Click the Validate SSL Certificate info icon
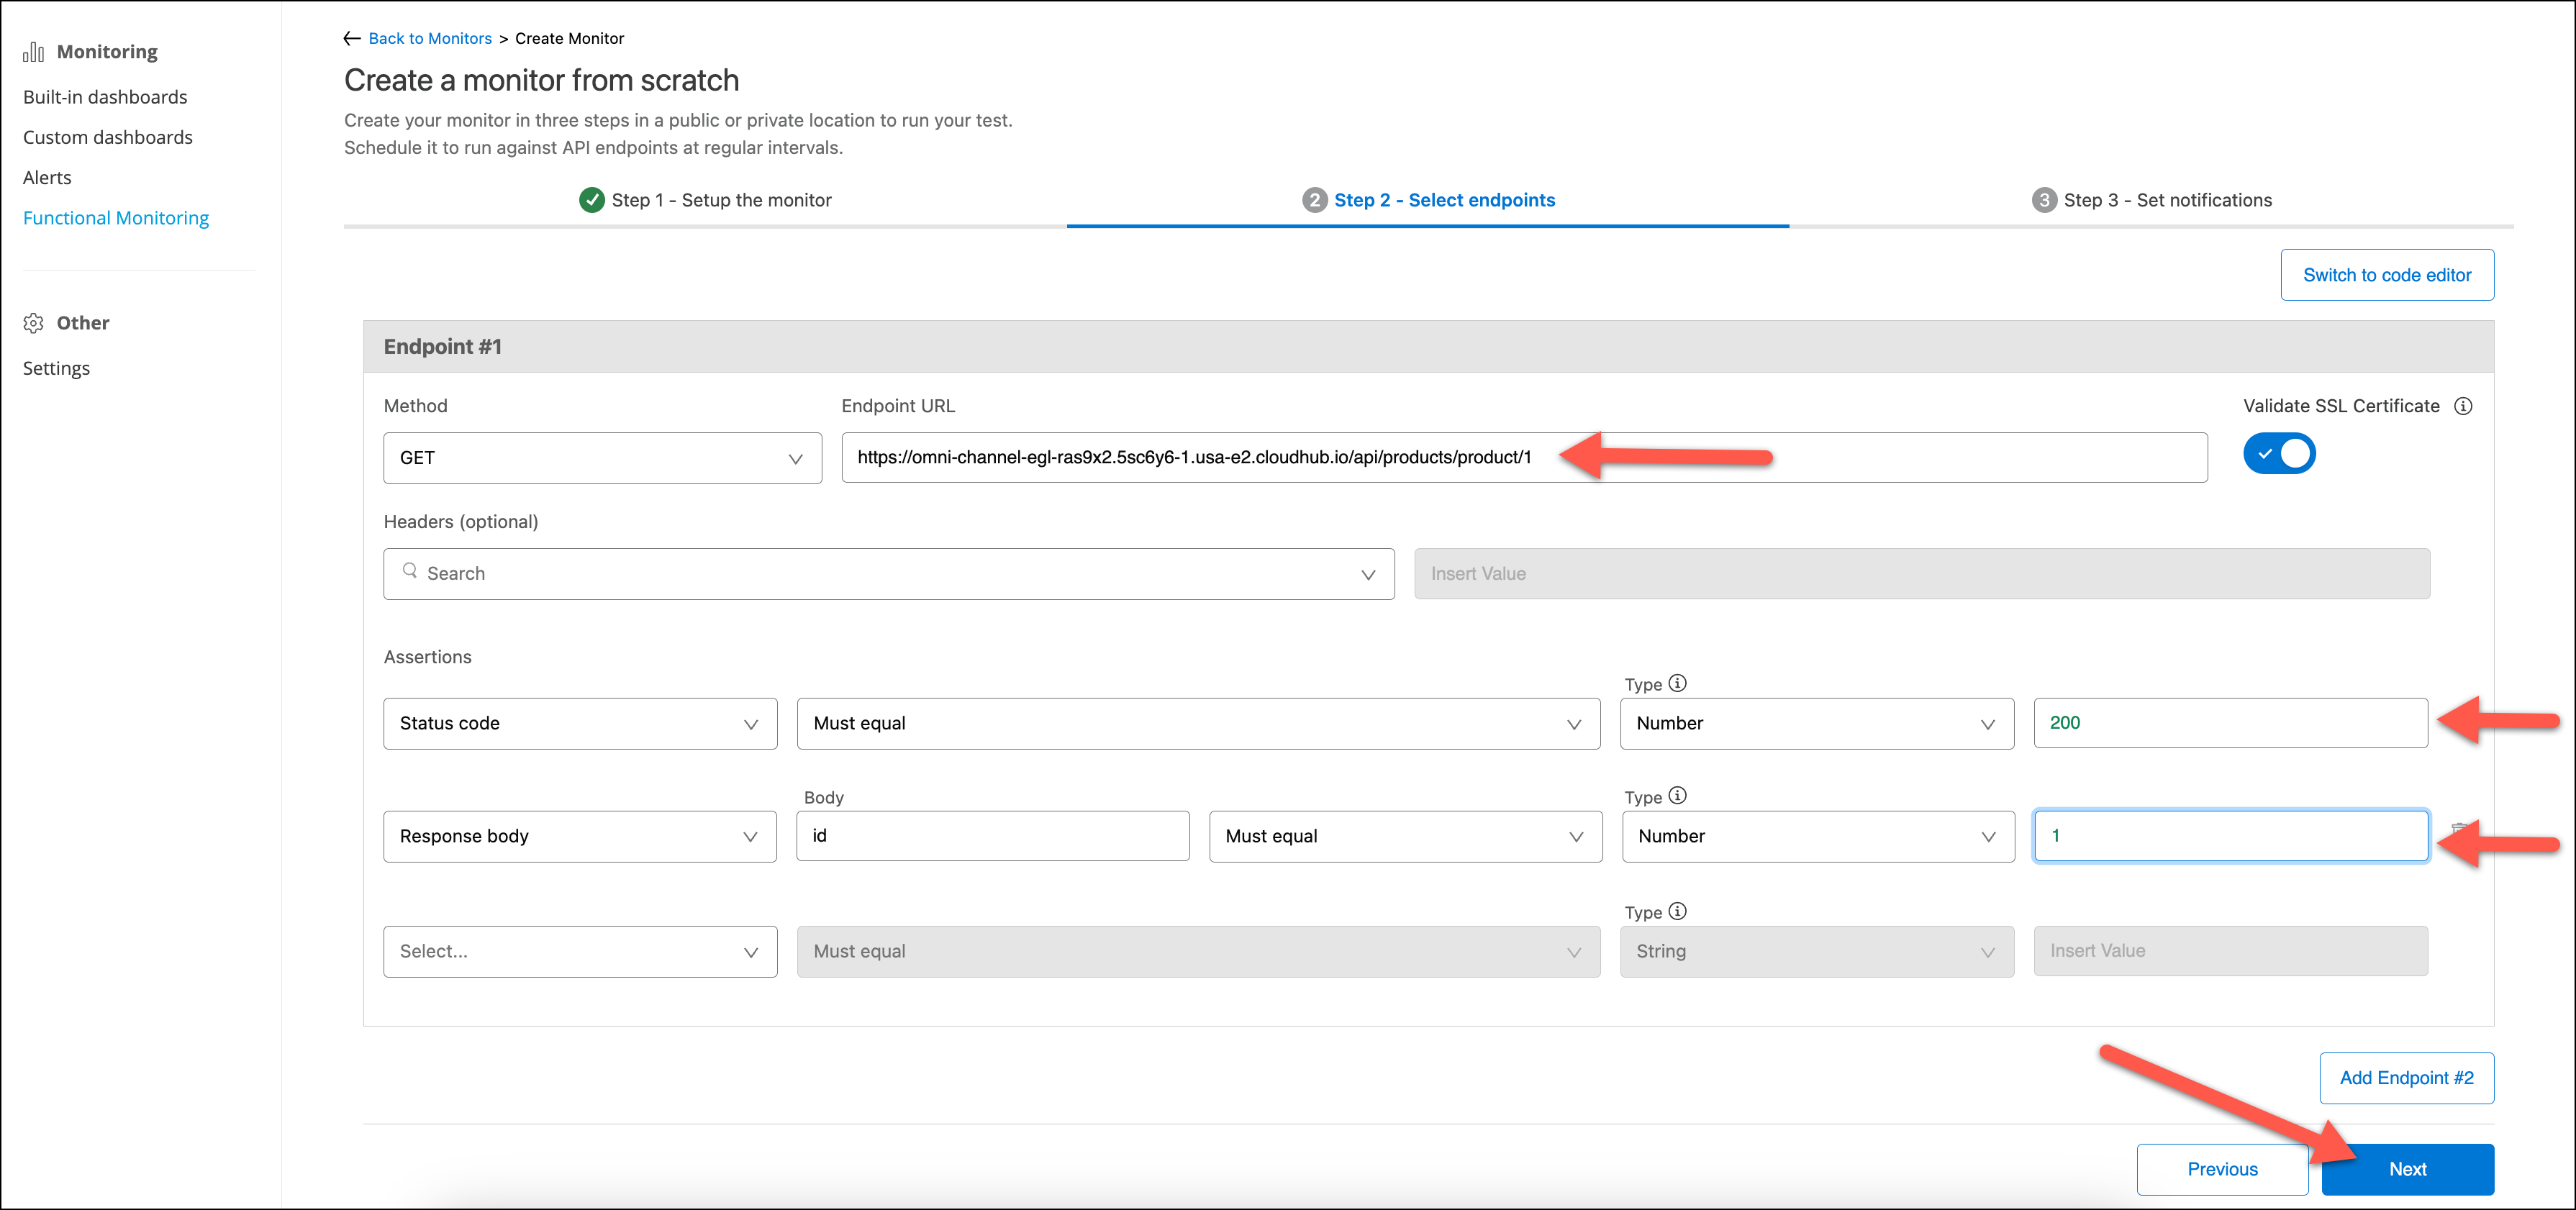 [x=2464, y=406]
